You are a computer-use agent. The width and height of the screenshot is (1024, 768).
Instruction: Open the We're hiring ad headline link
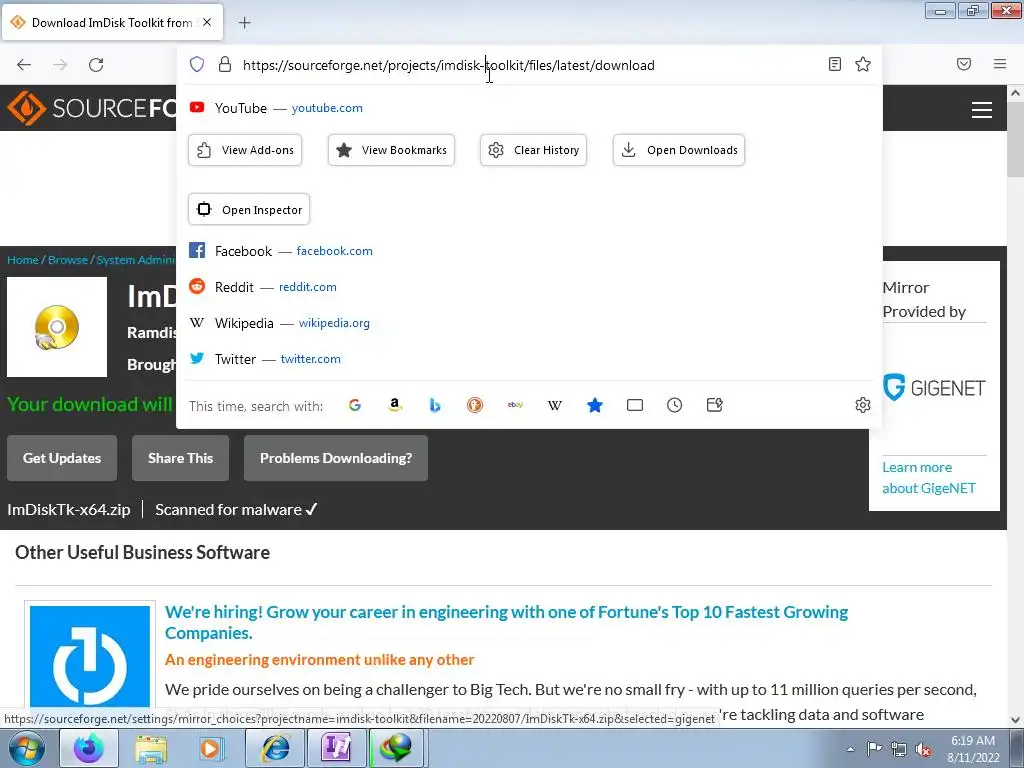[506, 622]
